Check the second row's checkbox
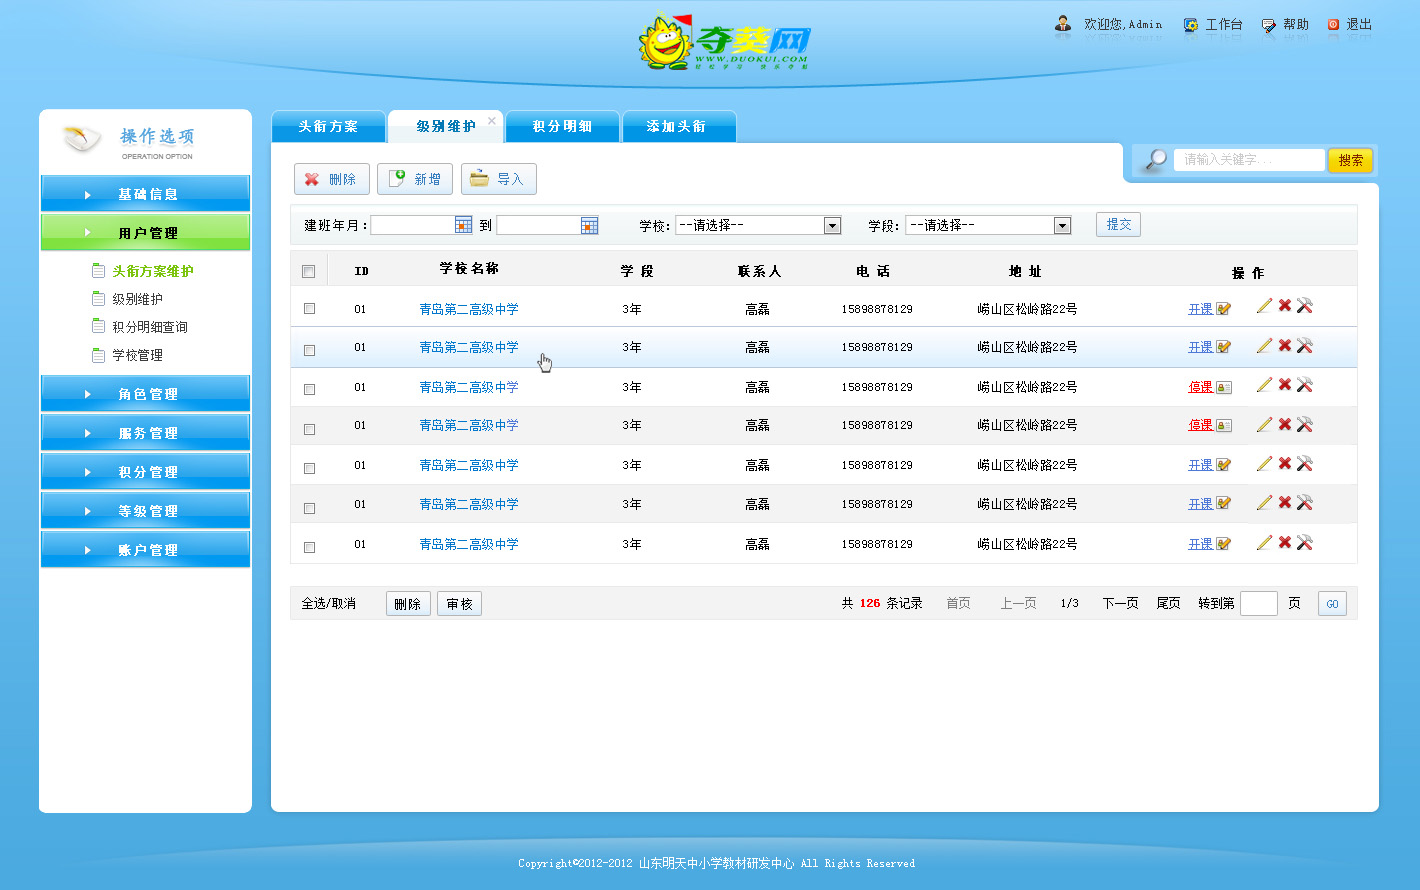 [x=309, y=350]
